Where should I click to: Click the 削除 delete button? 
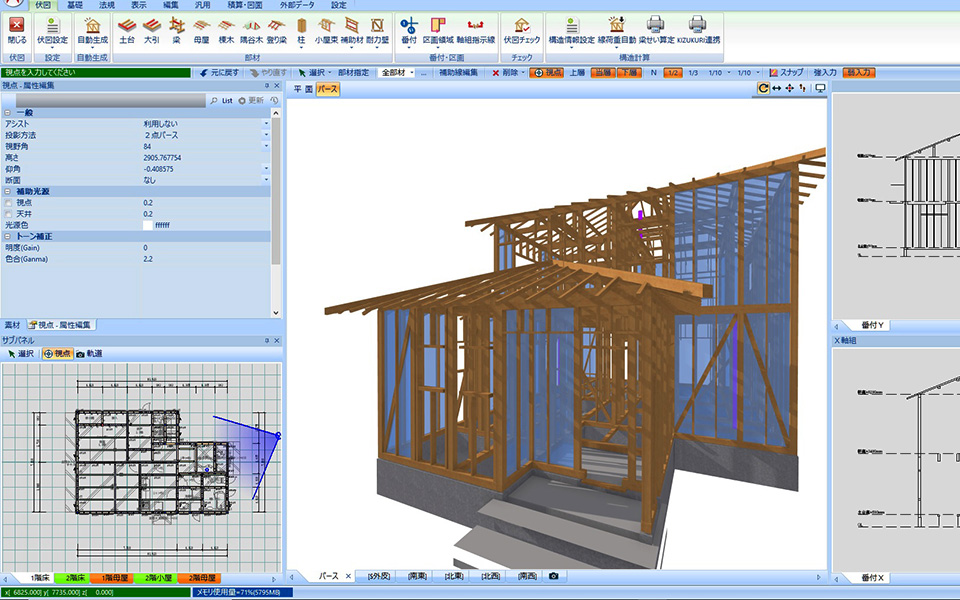pos(506,73)
